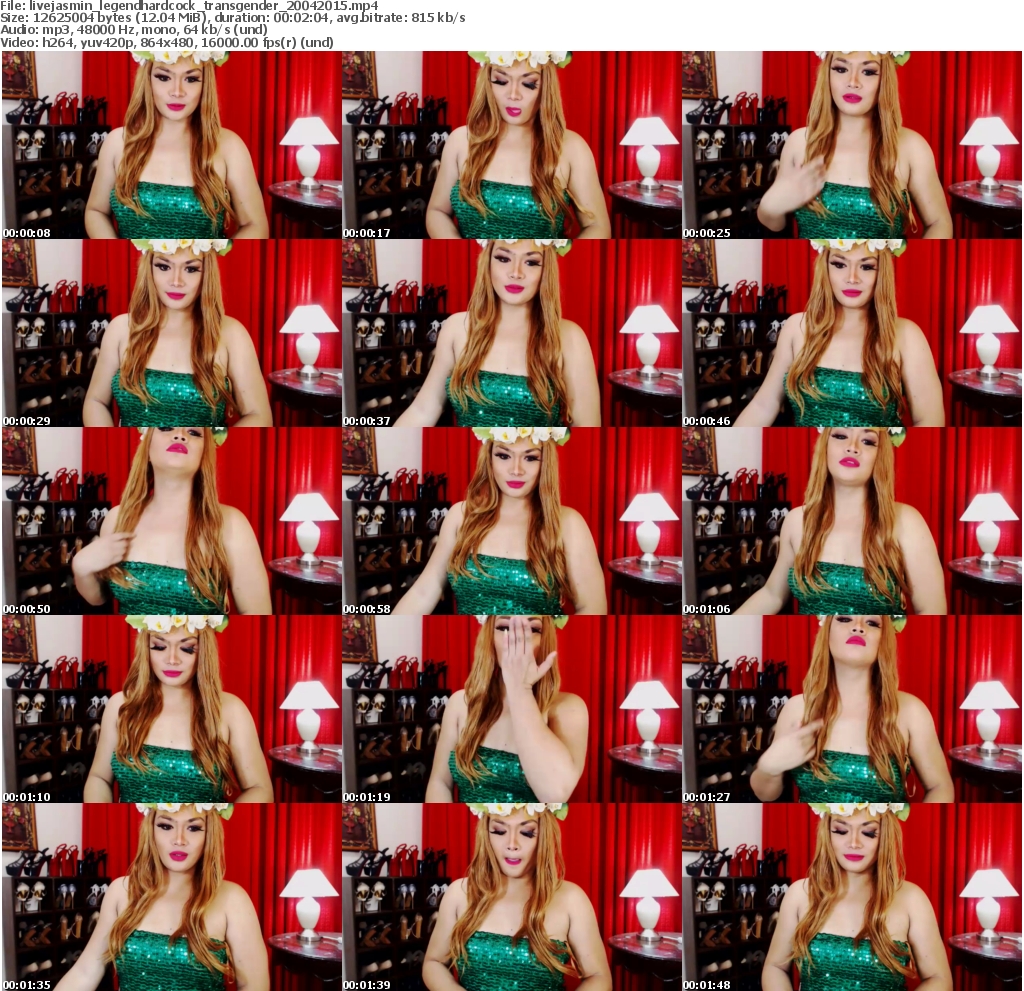This screenshot has width=1024, height=991.
Task: Click the frame timestamped 00:00:50
Action: coord(172,521)
